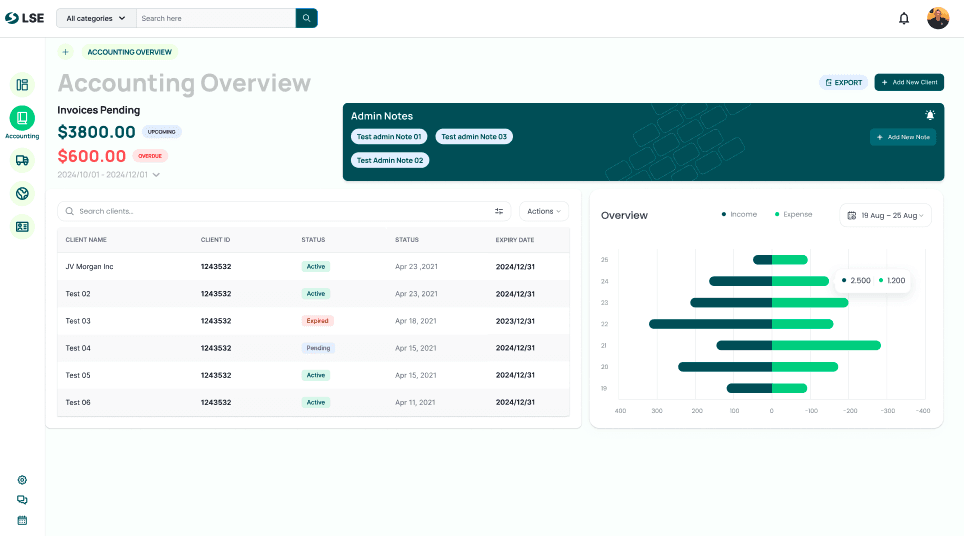Select the Accounting book icon in sidebar

click(22, 118)
